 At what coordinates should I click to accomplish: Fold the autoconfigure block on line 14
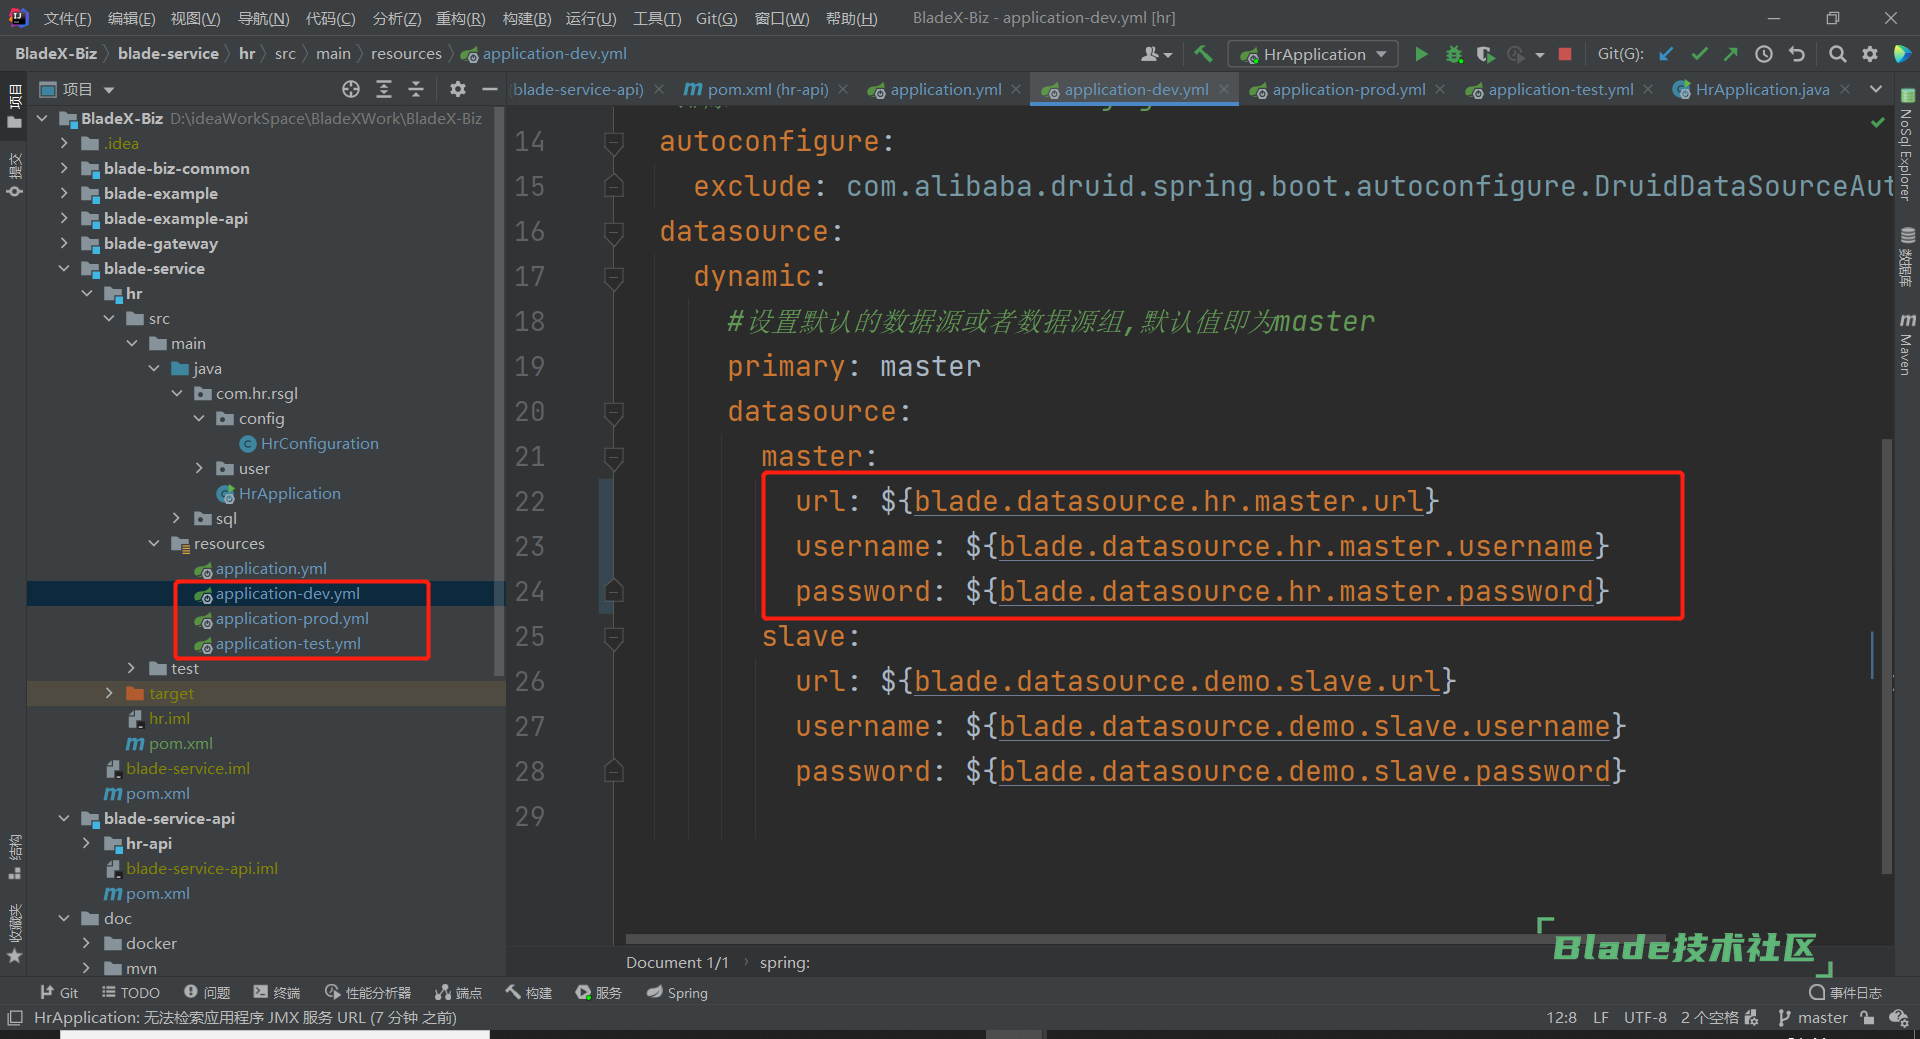click(x=614, y=142)
